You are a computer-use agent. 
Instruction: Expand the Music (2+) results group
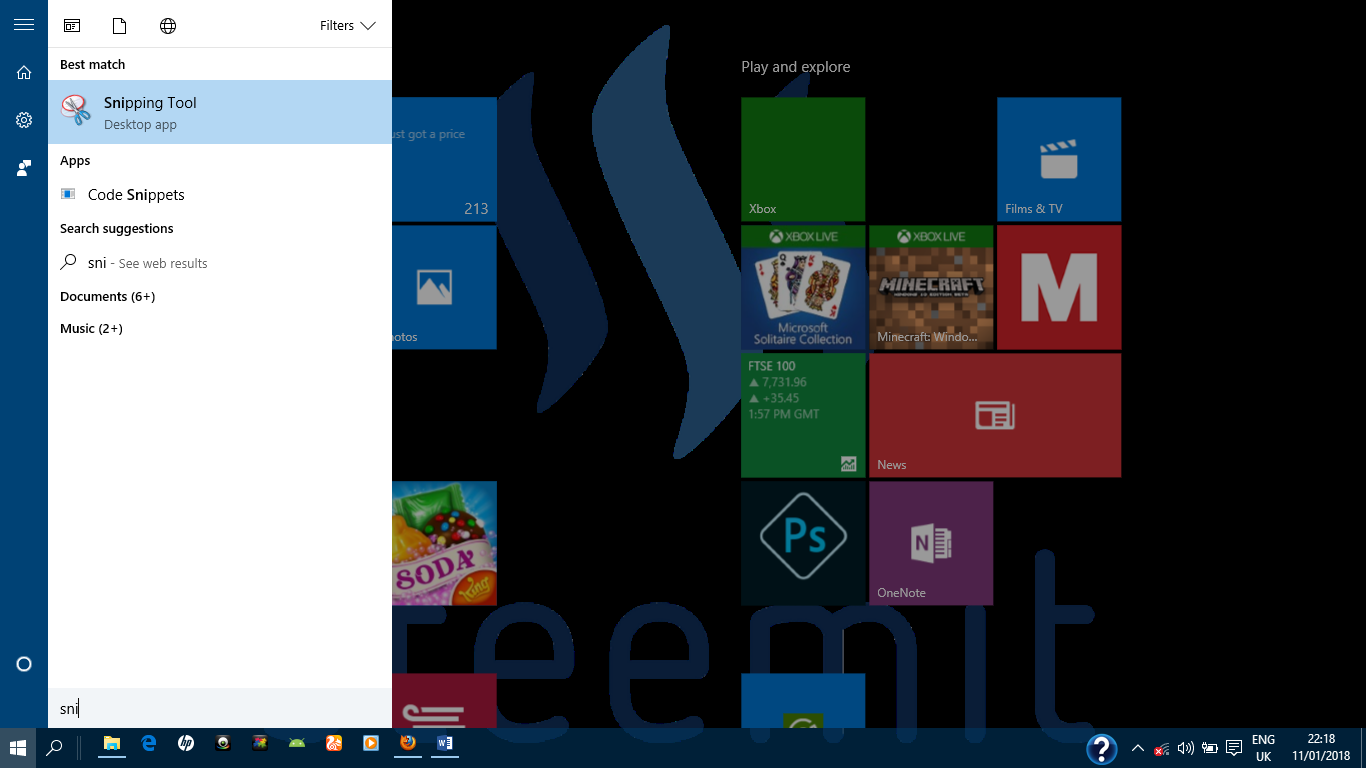tap(91, 328)
